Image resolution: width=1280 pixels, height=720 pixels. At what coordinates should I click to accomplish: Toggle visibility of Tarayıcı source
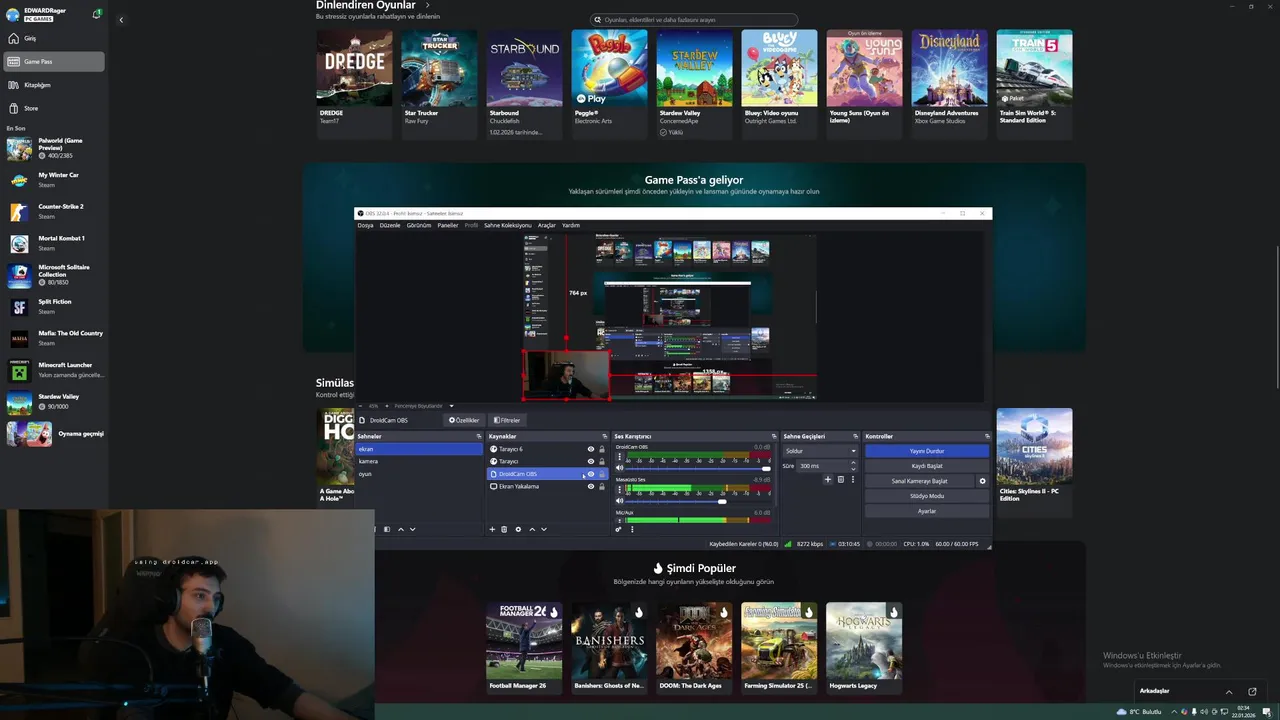point(591,461)
